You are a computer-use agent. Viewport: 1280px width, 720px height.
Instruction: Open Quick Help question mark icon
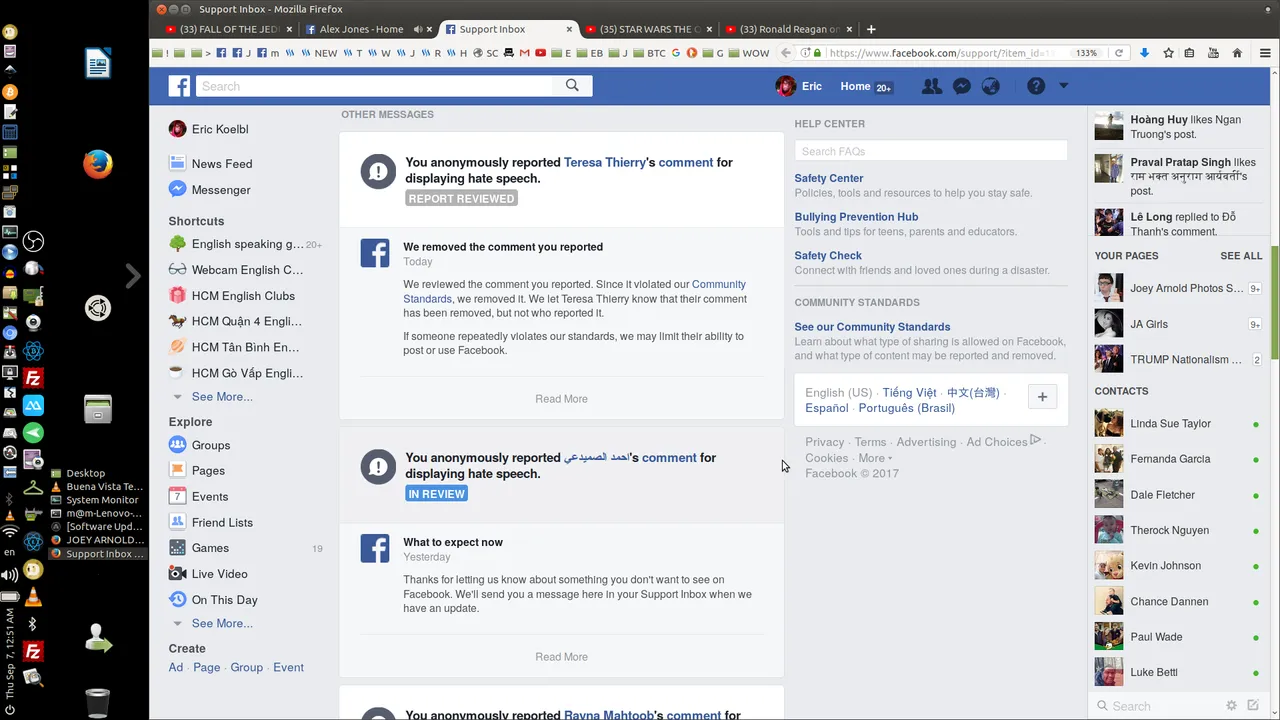click(1036, 86)
